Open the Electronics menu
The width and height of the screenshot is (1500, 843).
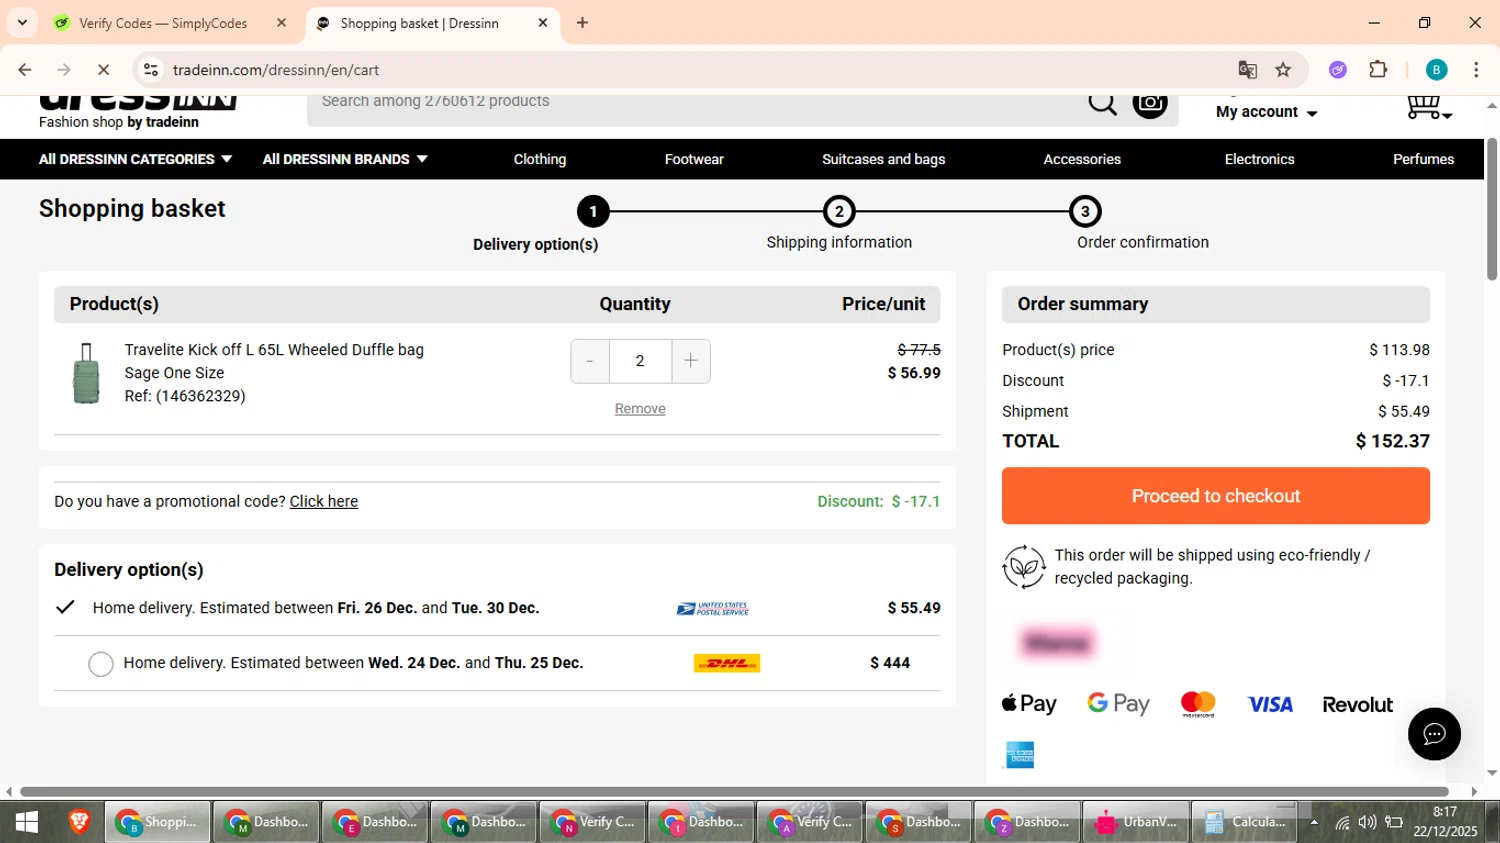(x=1259, y=159)
